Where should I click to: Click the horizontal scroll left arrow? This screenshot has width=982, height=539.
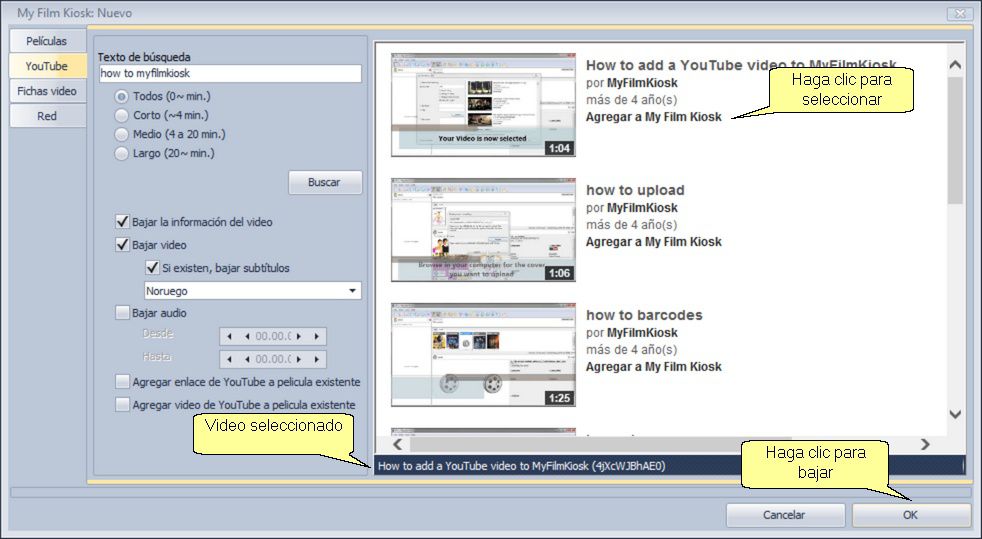[x=398, y=444]
